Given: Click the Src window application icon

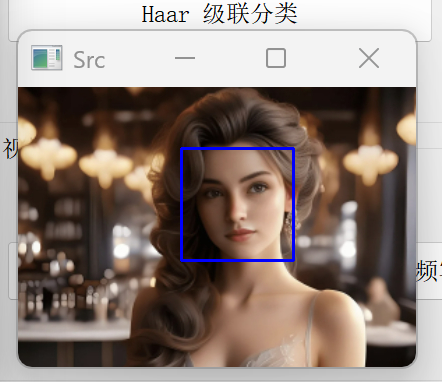Looking at the screenshot, I should click(47, 58).
